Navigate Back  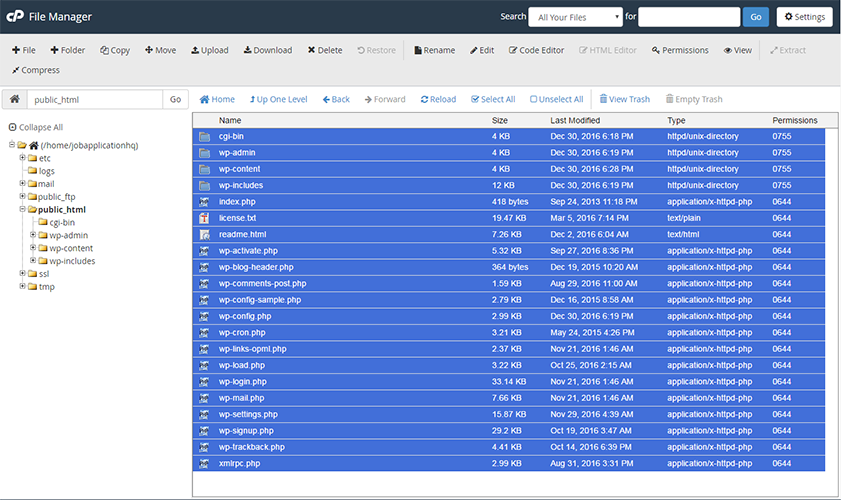coord(336,99)
